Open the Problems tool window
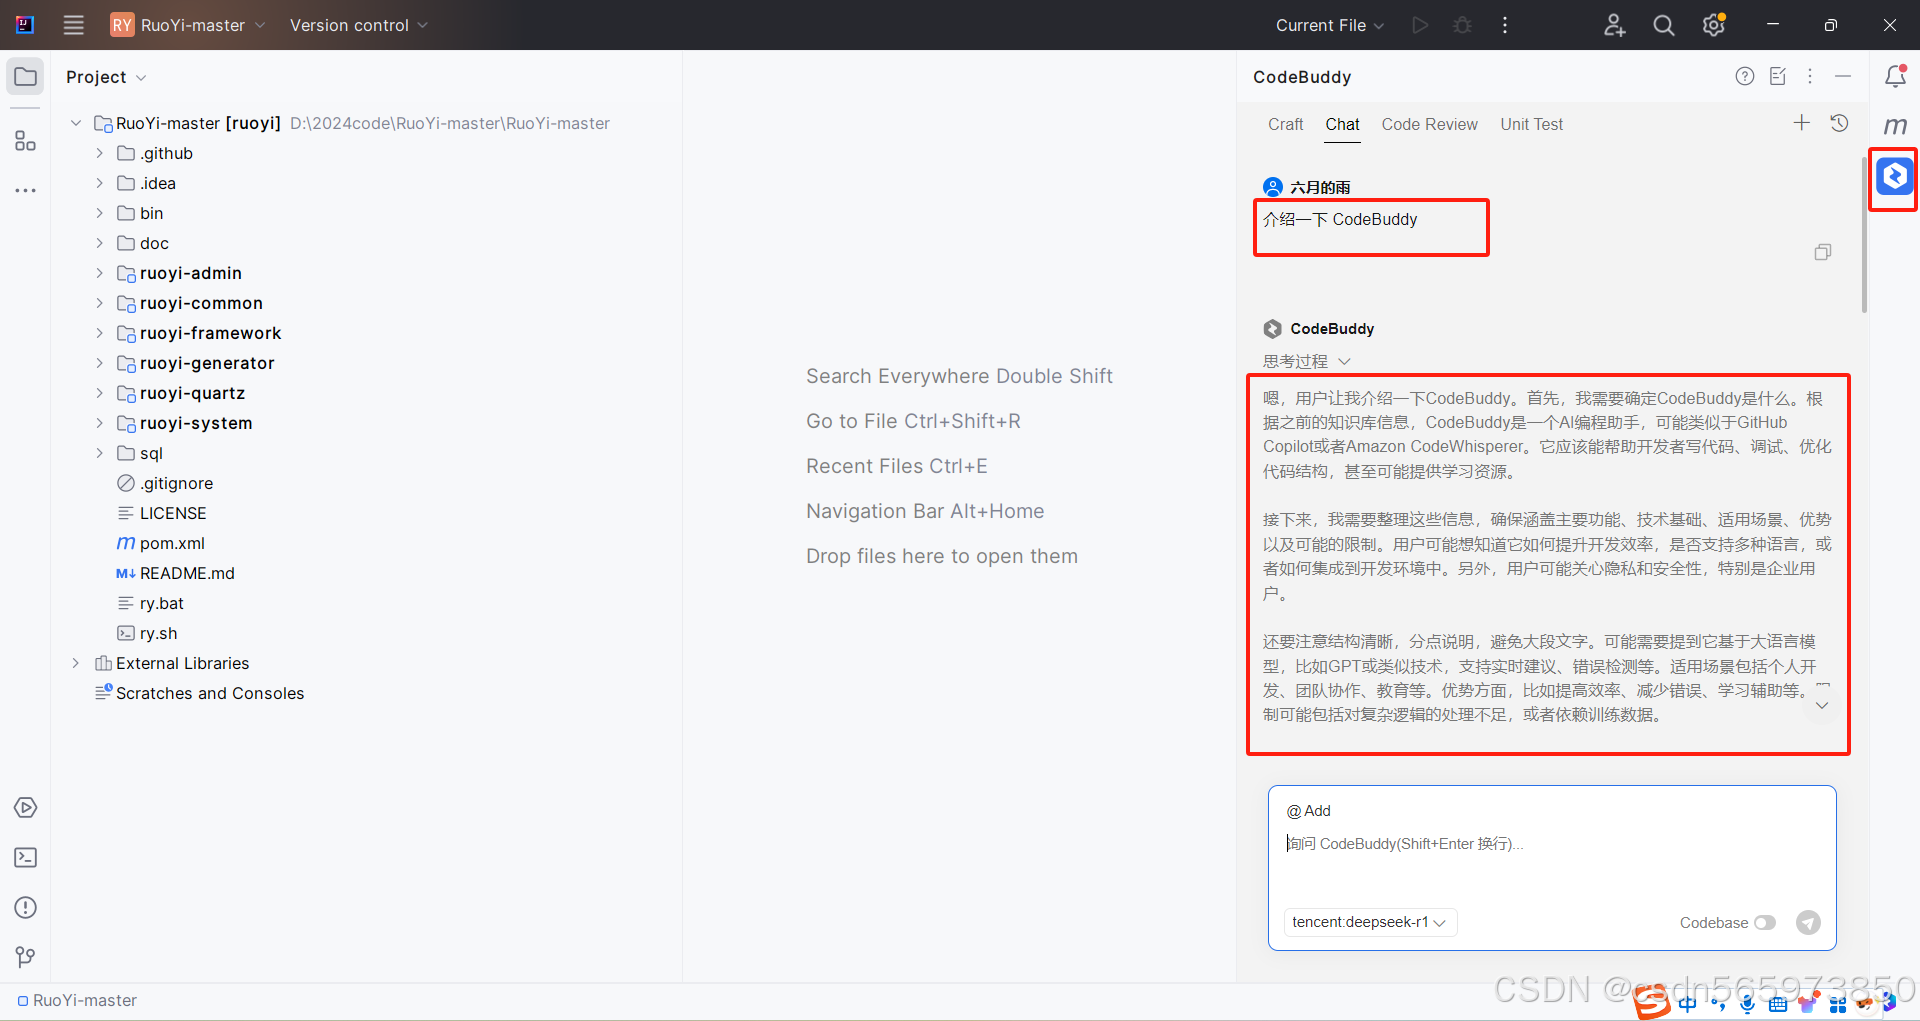 [x=26, y=907]
